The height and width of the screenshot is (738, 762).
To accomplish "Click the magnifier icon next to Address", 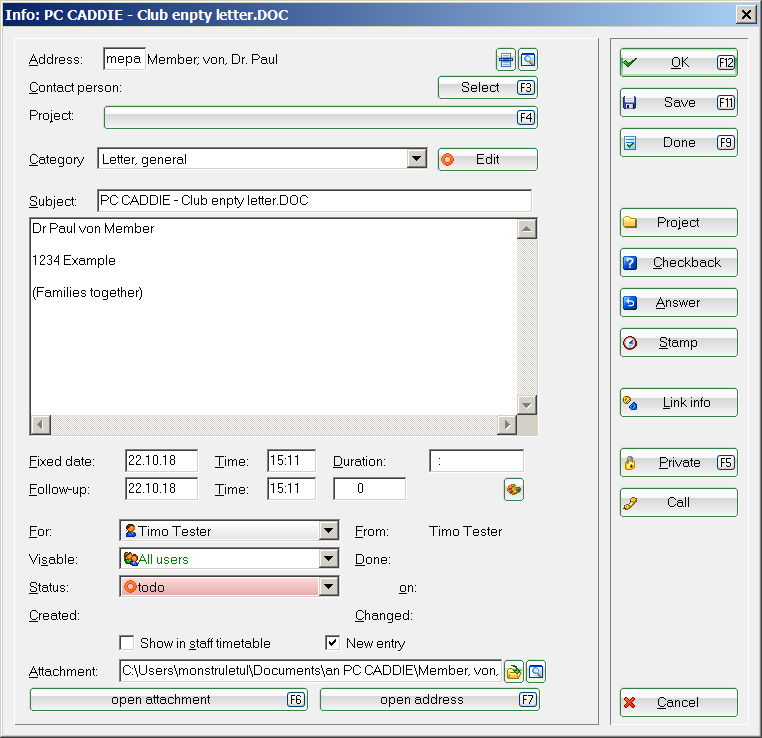I will pos(528,60).
